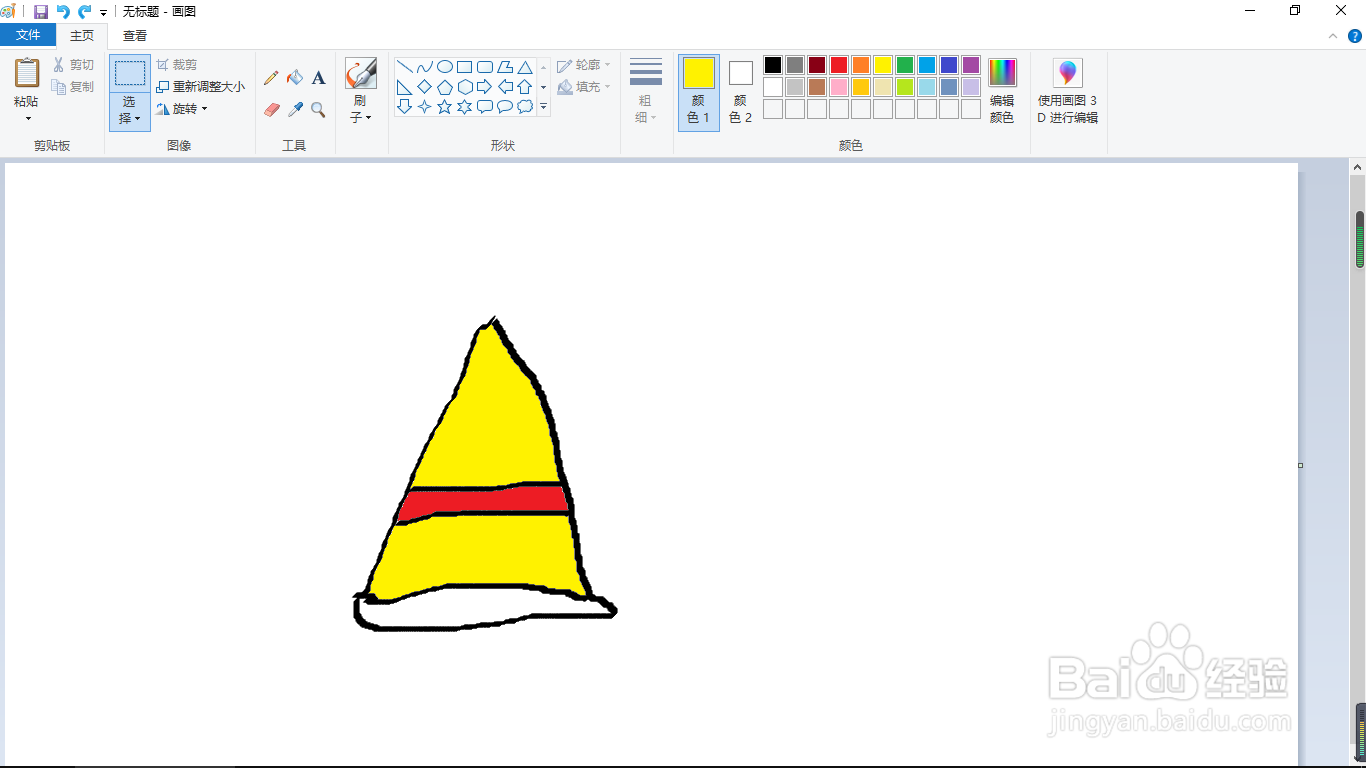This screenshot has height=768, width=1366.
Task: Choose the Right triangle shape
Action: click(405, 87)
